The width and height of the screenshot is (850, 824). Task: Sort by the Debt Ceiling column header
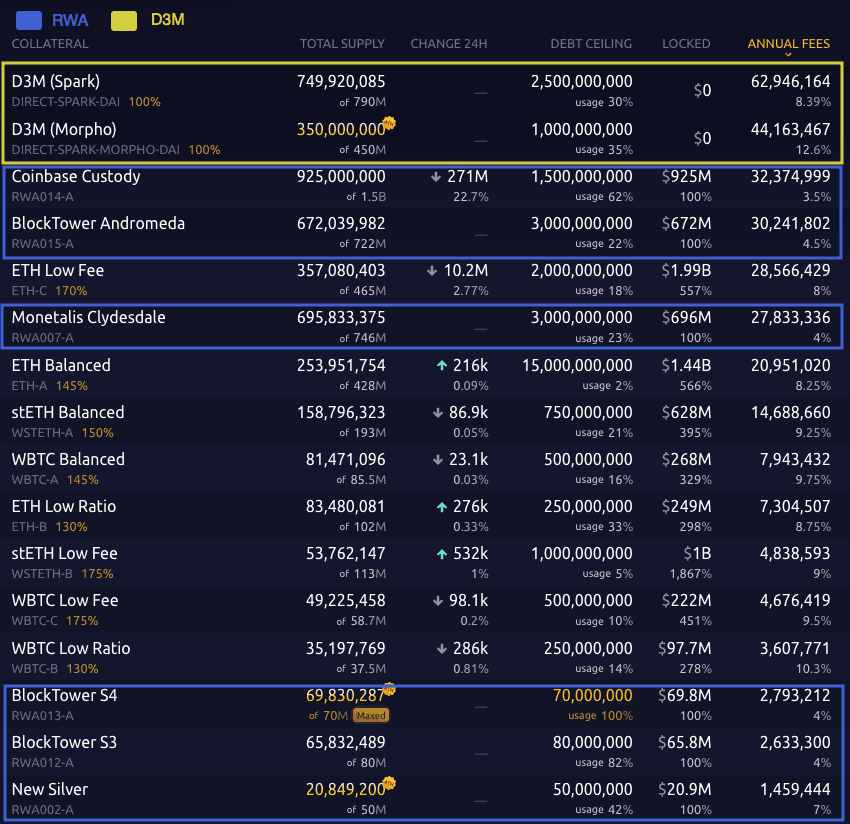(591, 44)
